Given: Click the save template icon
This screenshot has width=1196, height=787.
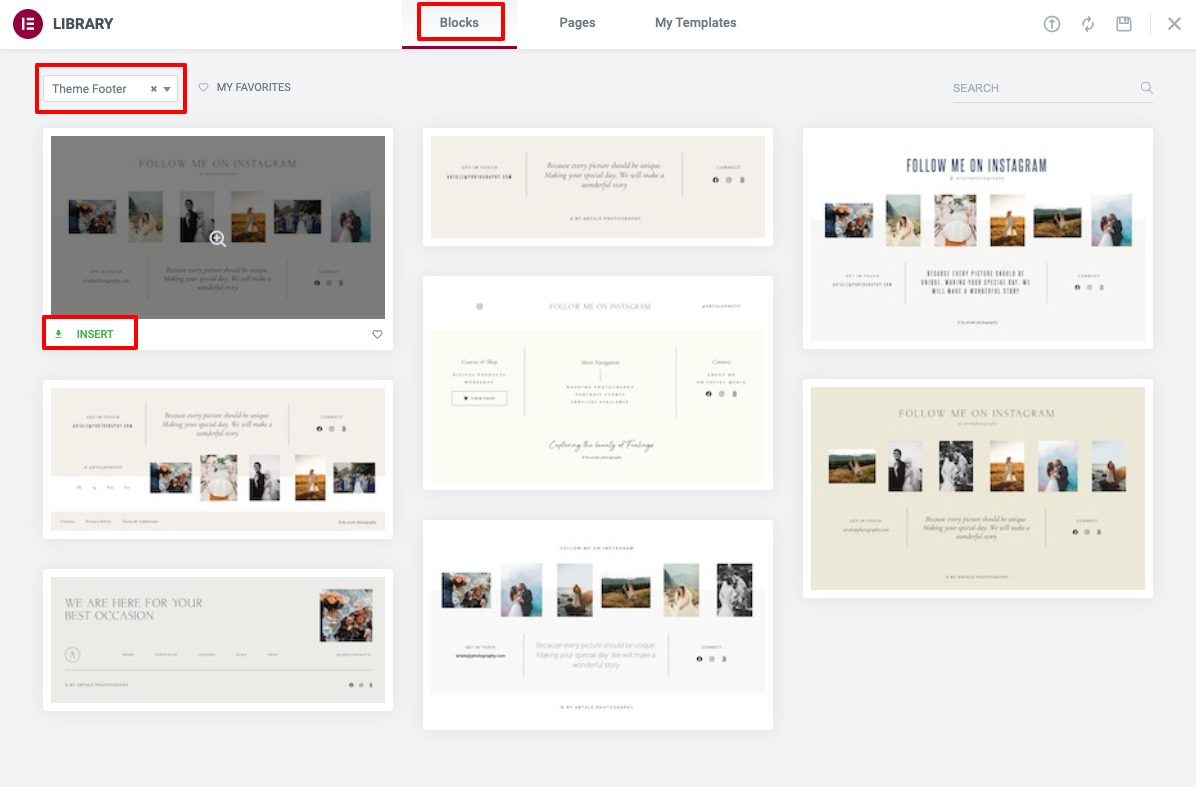Looking at the screenshot, I should (1123, 23).
